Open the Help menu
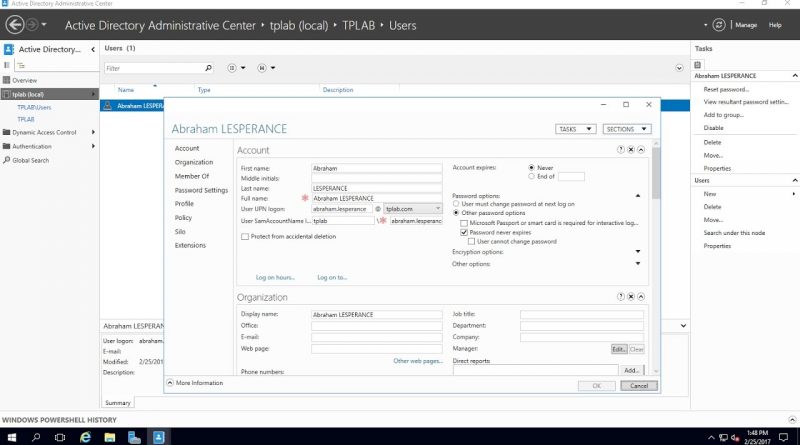800x445 pixels. [775, 24]
